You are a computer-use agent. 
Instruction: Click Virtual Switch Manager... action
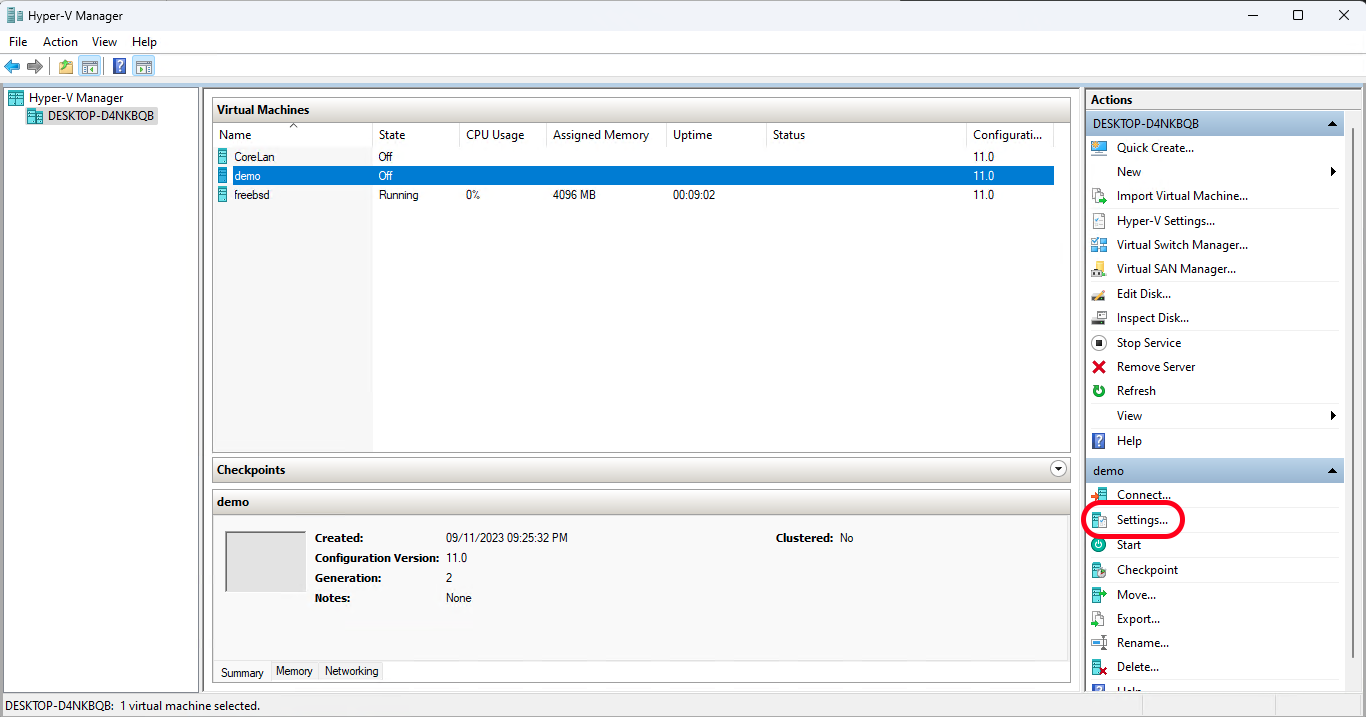pos(1182,245)
